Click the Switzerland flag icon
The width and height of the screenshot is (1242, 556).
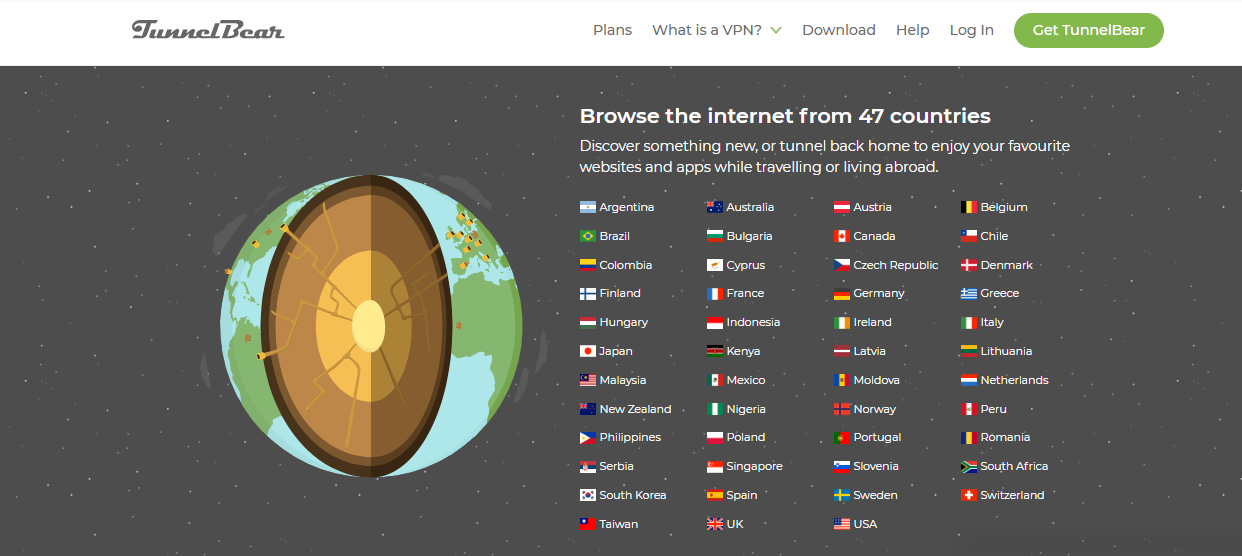pos(969,496)
